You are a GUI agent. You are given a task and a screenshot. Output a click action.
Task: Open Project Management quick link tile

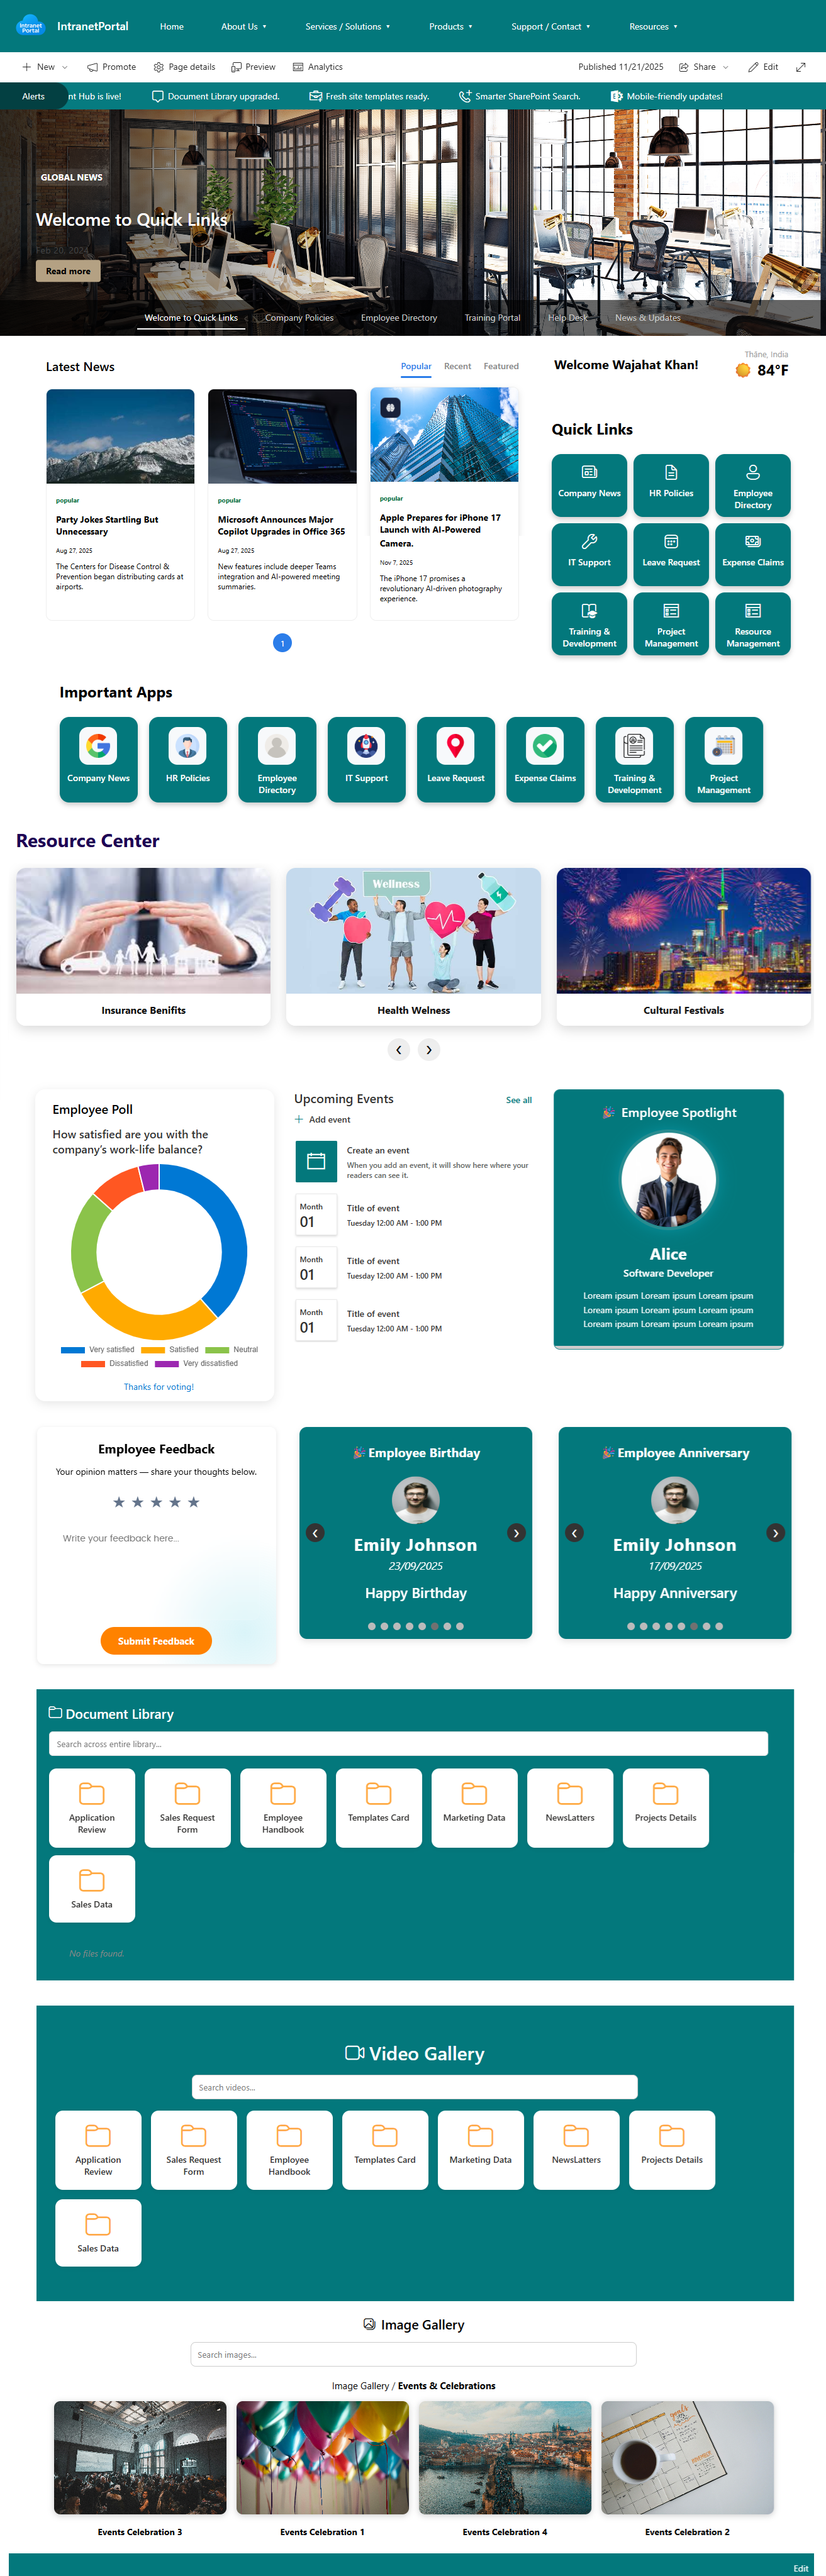tap(671, 624)
